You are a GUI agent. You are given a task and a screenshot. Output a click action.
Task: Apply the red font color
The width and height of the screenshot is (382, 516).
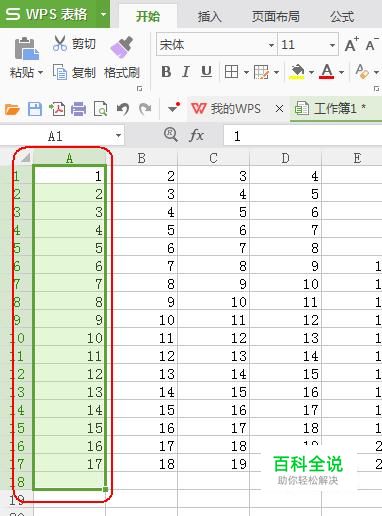point(327,72)
